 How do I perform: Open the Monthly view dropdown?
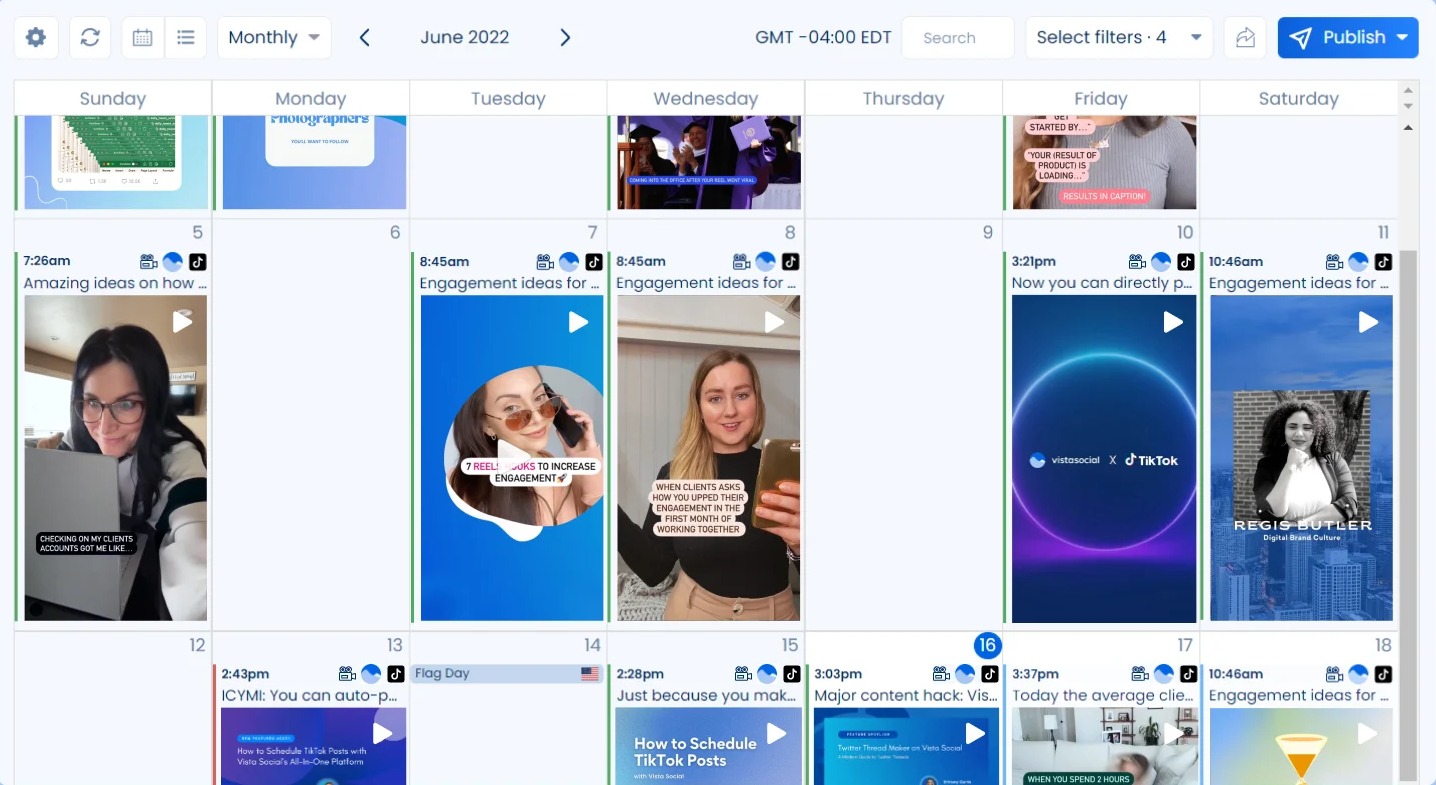[273, 37]
